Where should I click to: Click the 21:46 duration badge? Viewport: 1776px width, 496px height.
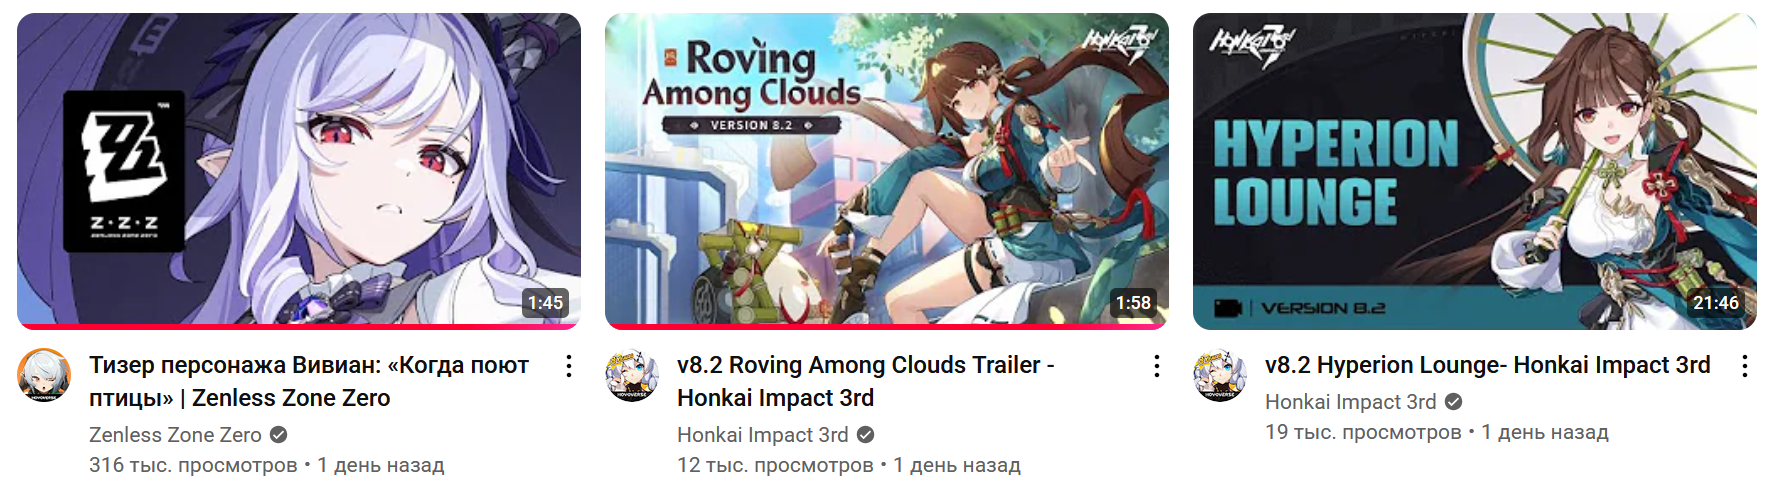1716,303
